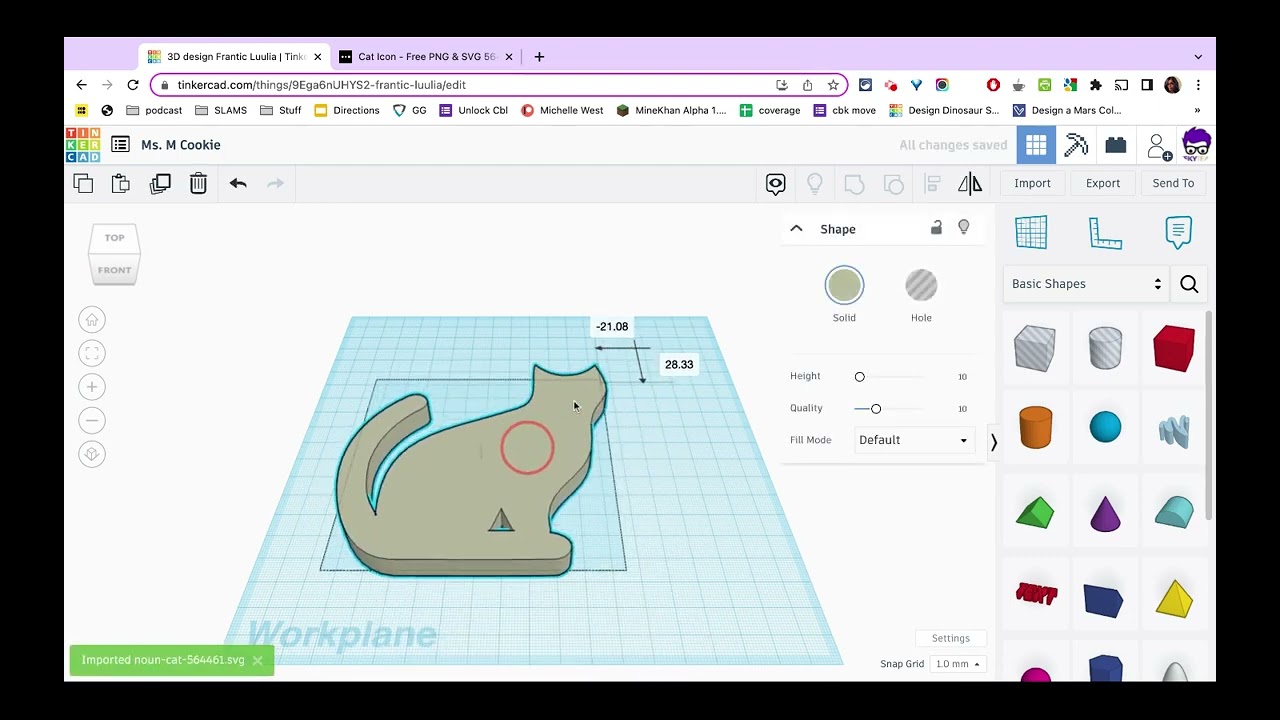The image size is (1280, 720).
Task: Collapse the shapes side panel arrow
Action: click(993, 441)
